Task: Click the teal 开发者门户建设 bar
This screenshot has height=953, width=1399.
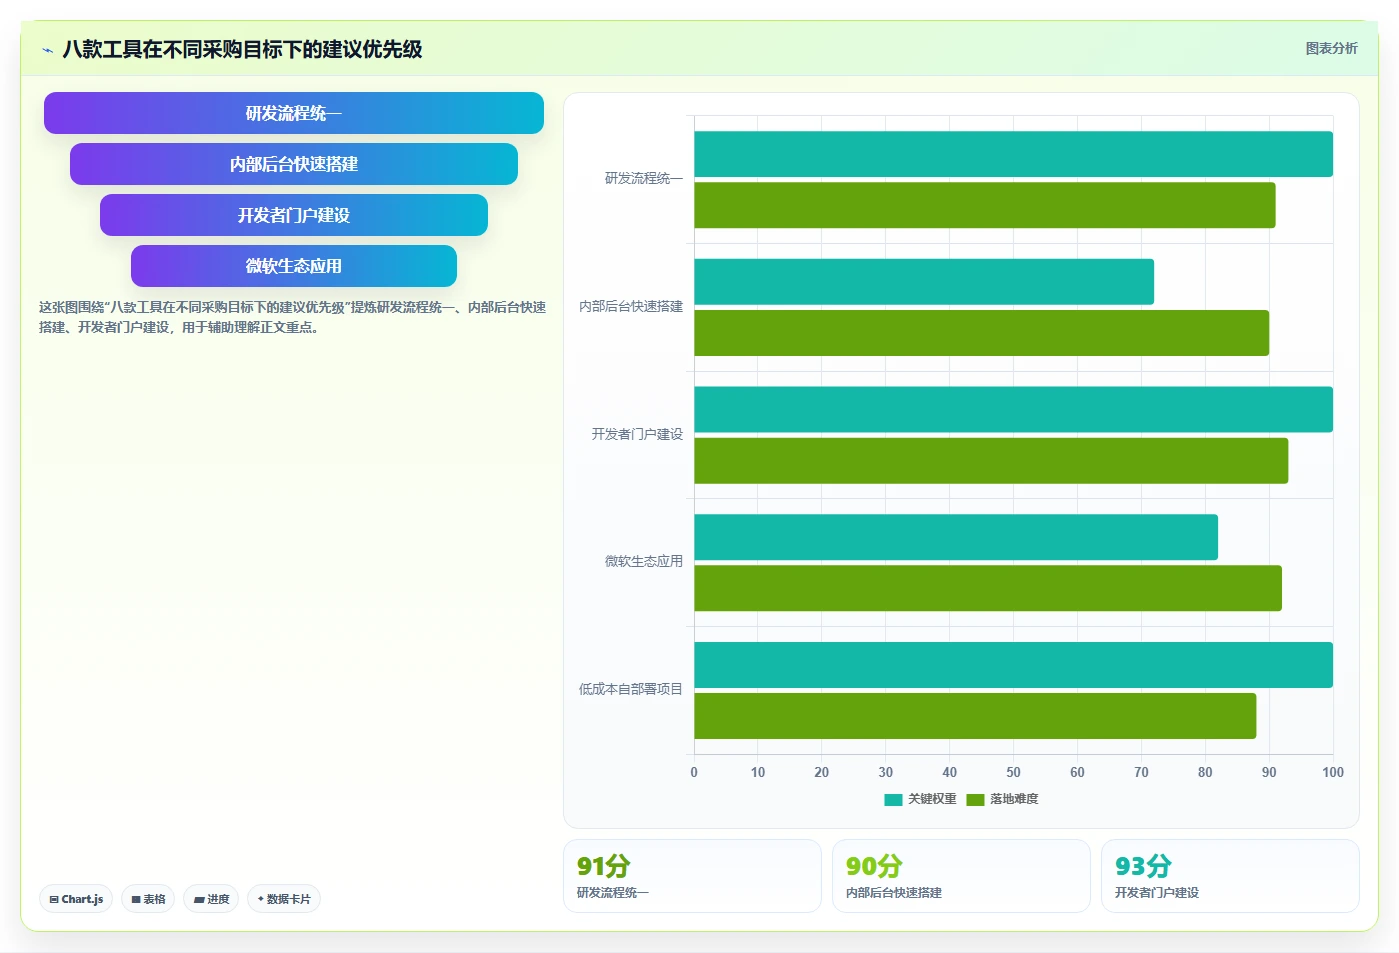Action: [1013, 410]
